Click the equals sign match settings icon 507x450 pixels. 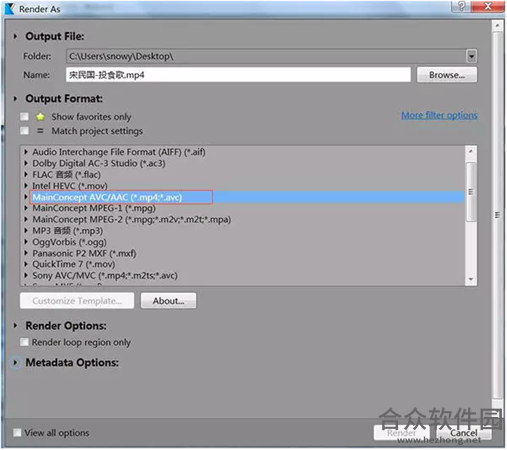coord(40,131)
